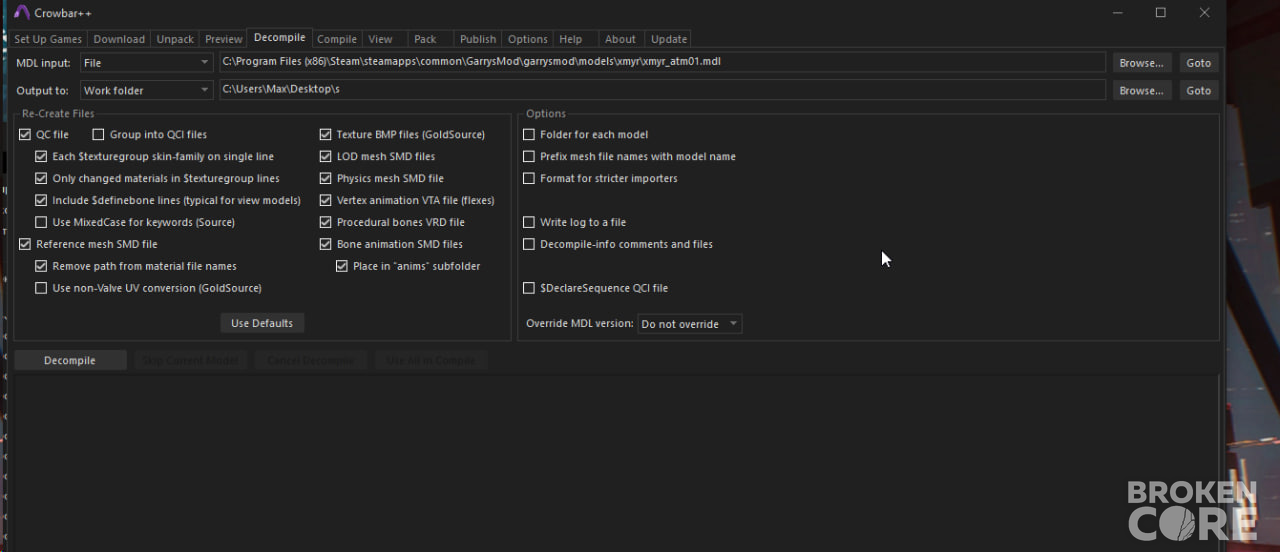Enable Decompile-info comments and files
Viewport: 1280px width, 552px height.
pyautogui.click(x=529, y=244)
